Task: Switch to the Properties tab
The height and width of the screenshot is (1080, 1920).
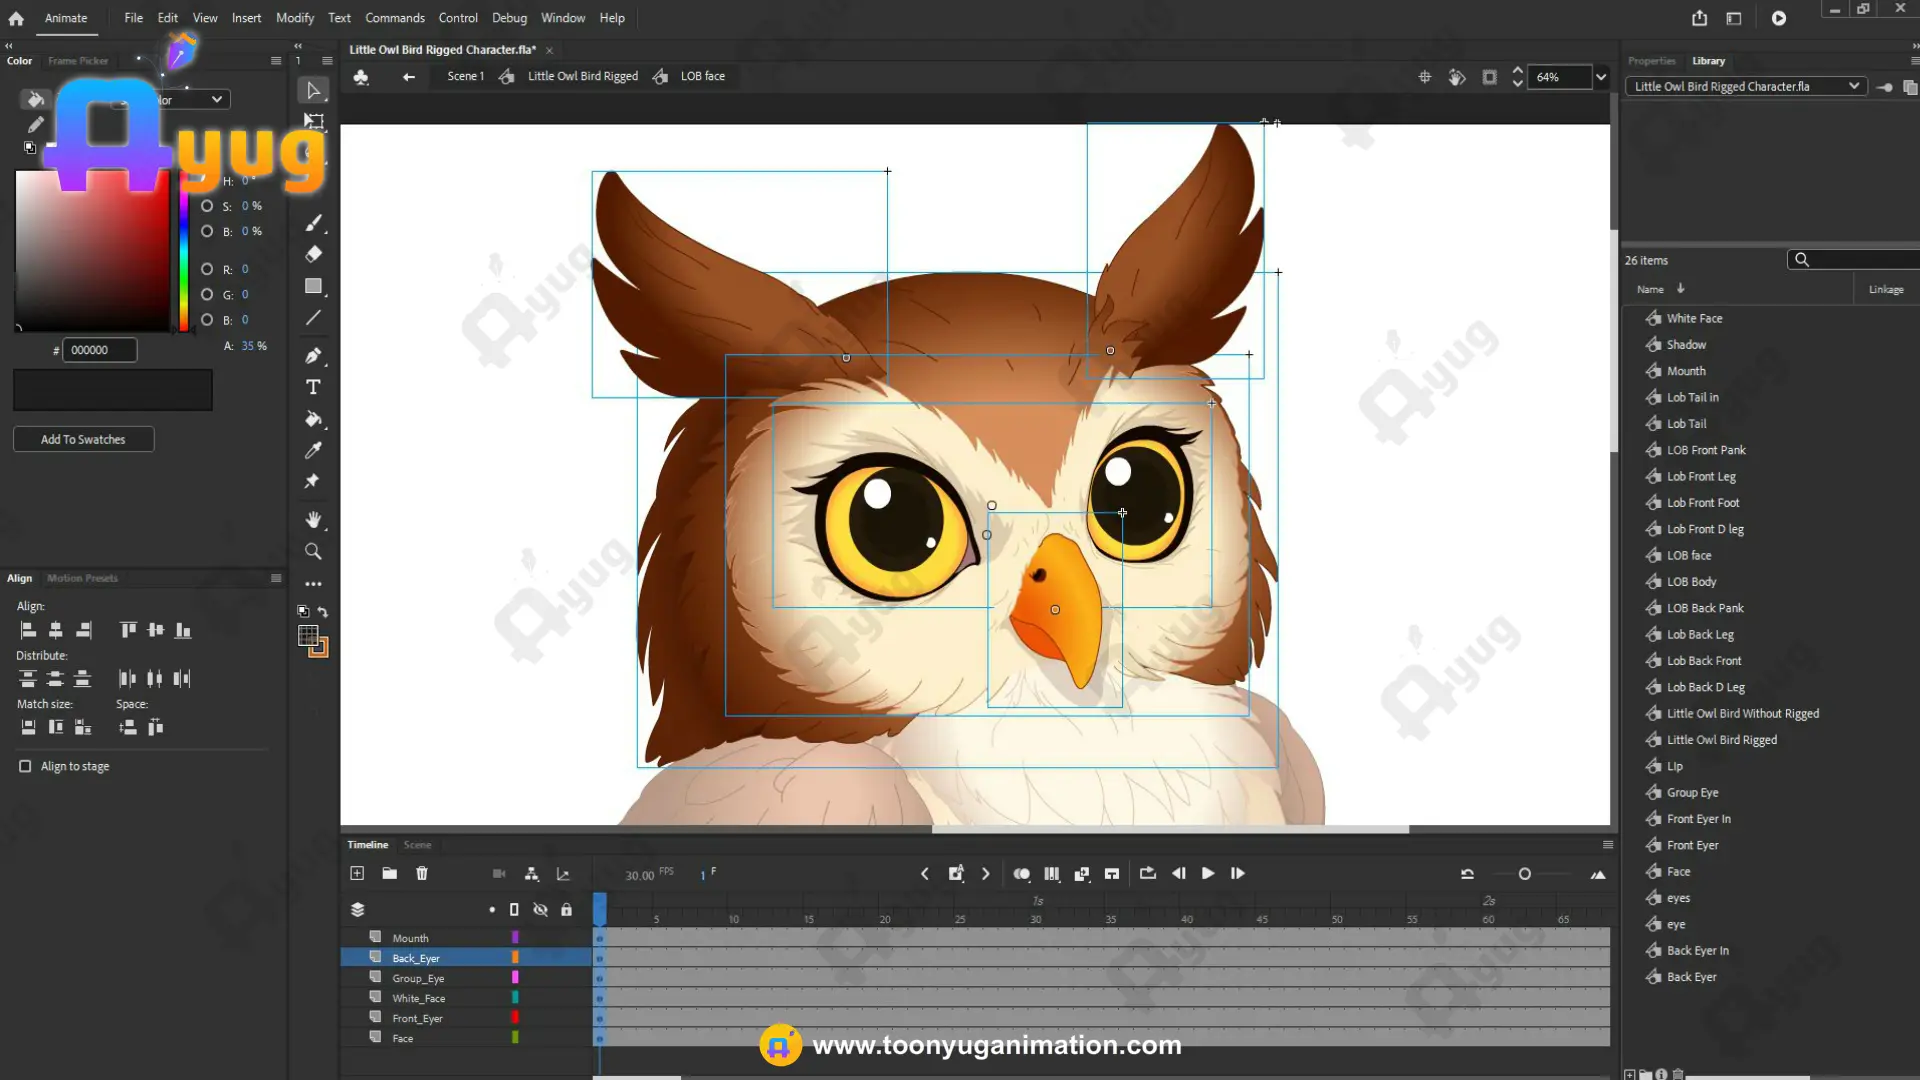Action: (1651, 61)
